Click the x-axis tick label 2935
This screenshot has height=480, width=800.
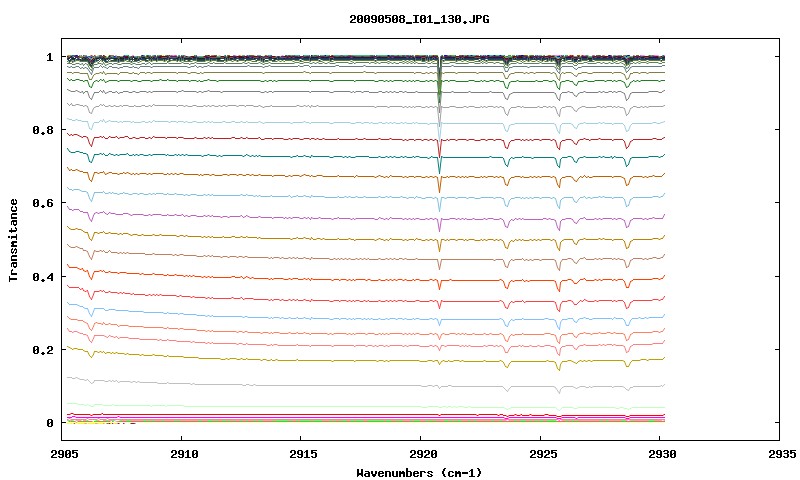point(782,454)
